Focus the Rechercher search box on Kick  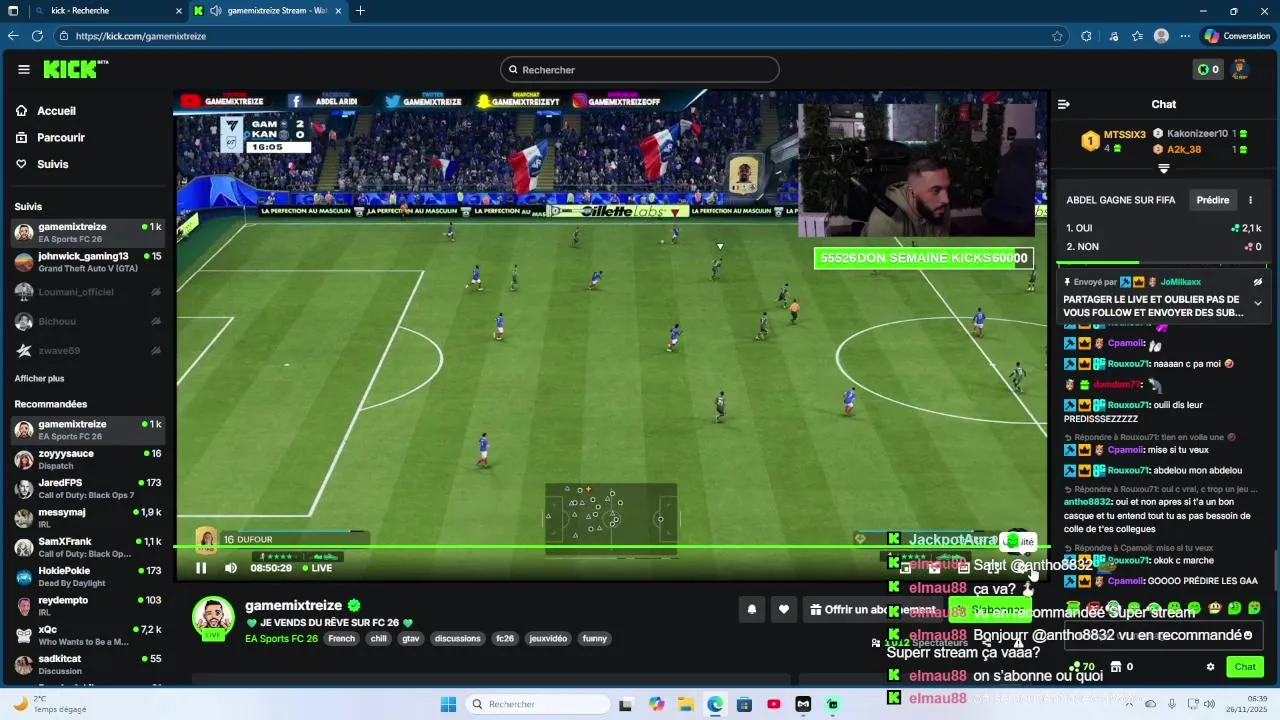640,70
